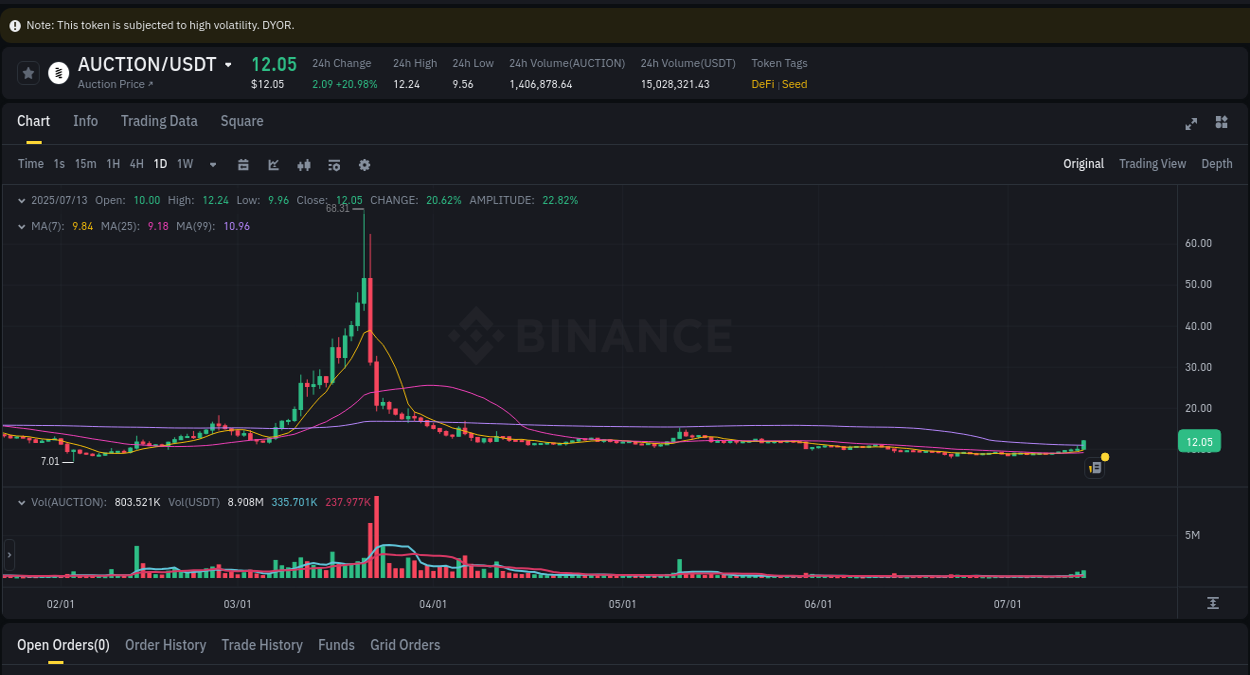The height and width of the screenshot is (675, 1250).
Task: Open the chart settings gear icon
Action: (x=364, y=164)
